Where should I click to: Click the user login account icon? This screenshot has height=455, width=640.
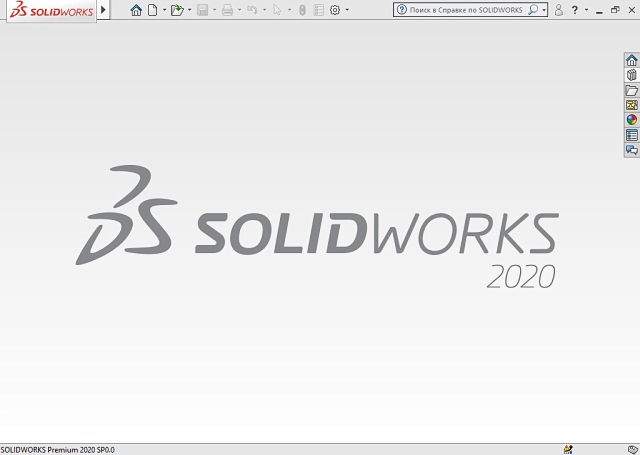558,10
